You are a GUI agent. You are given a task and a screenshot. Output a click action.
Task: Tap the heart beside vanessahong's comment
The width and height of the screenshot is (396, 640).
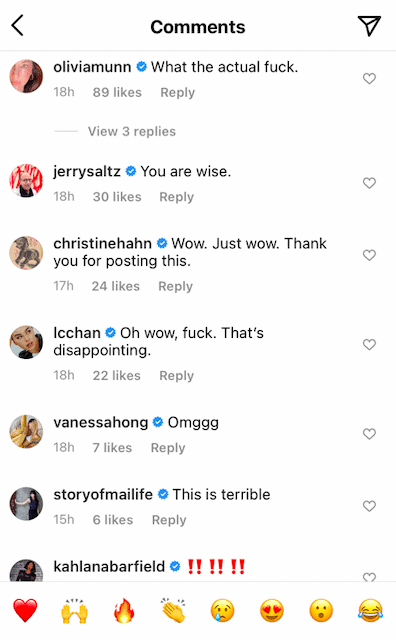point(369,433)
